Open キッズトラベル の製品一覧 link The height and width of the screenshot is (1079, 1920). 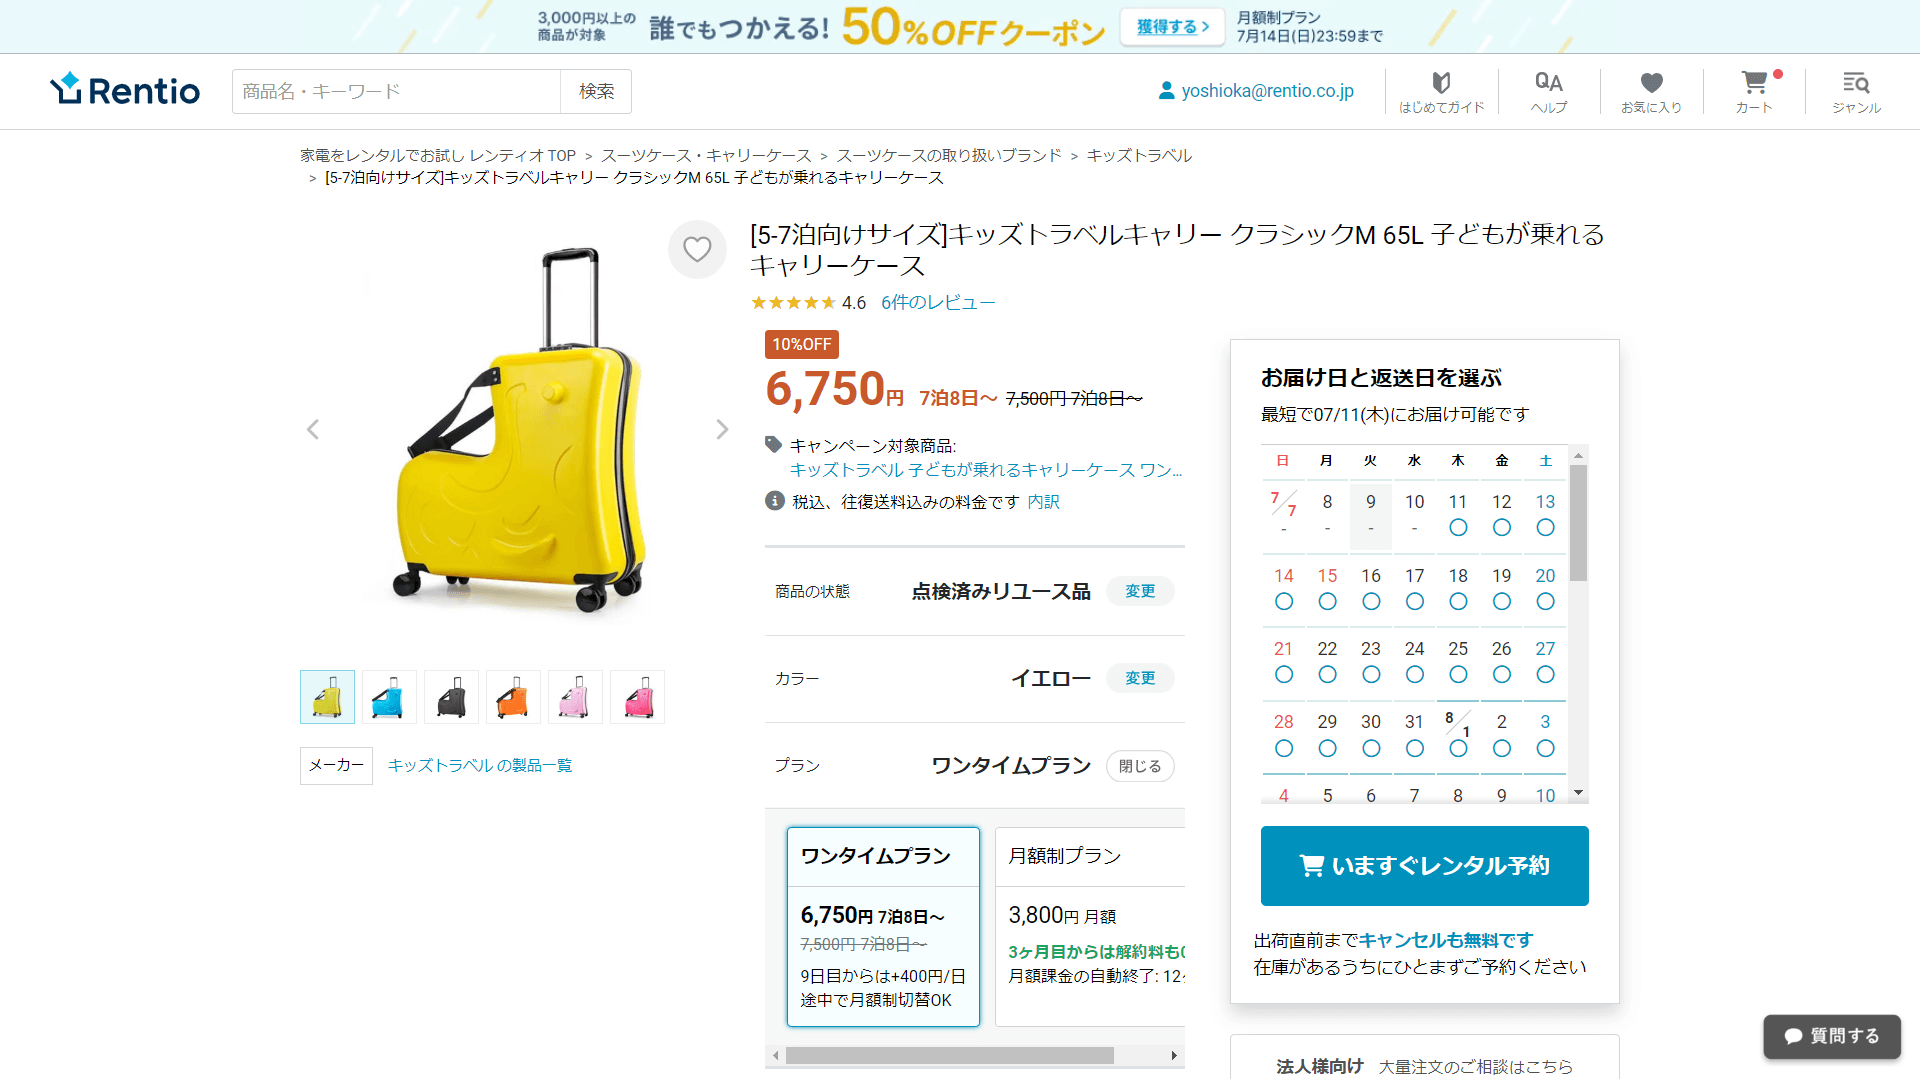click(480, 765)
